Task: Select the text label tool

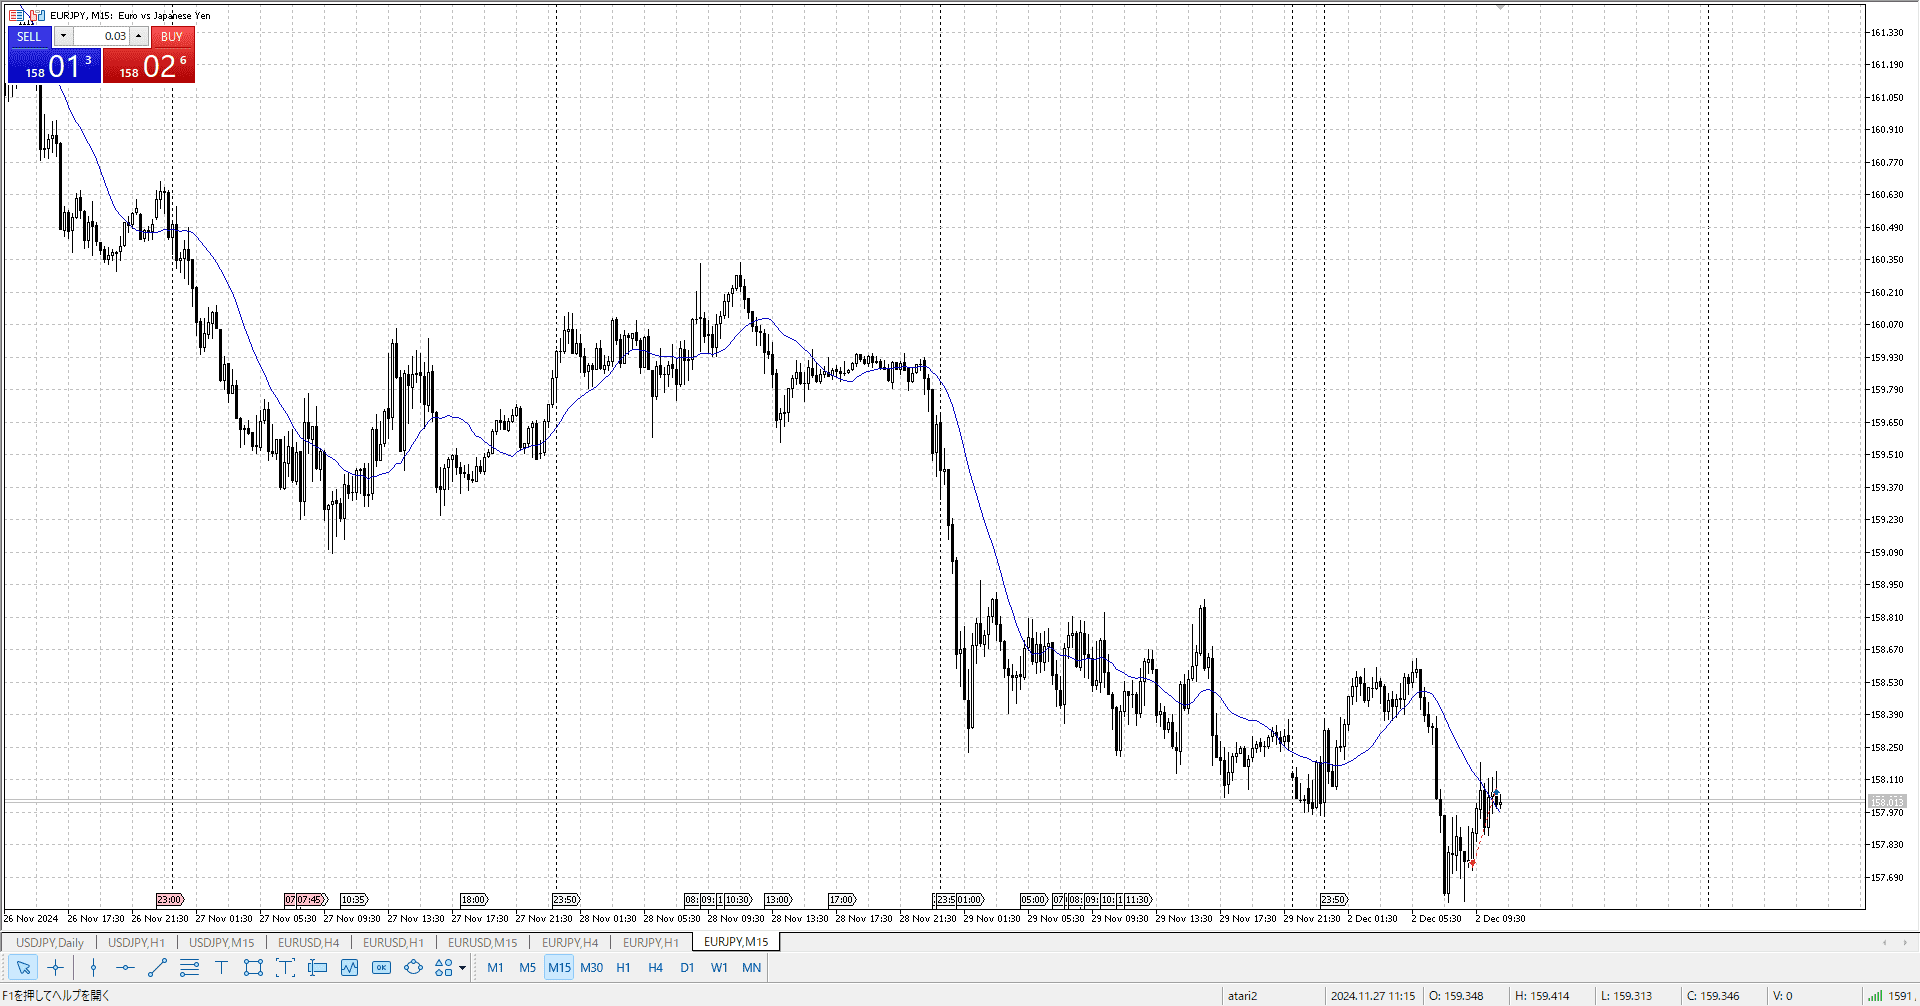Action: (221, 967)
